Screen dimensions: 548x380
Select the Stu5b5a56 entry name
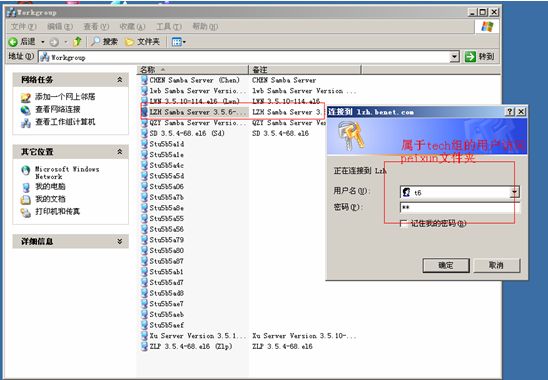(167, 229)
